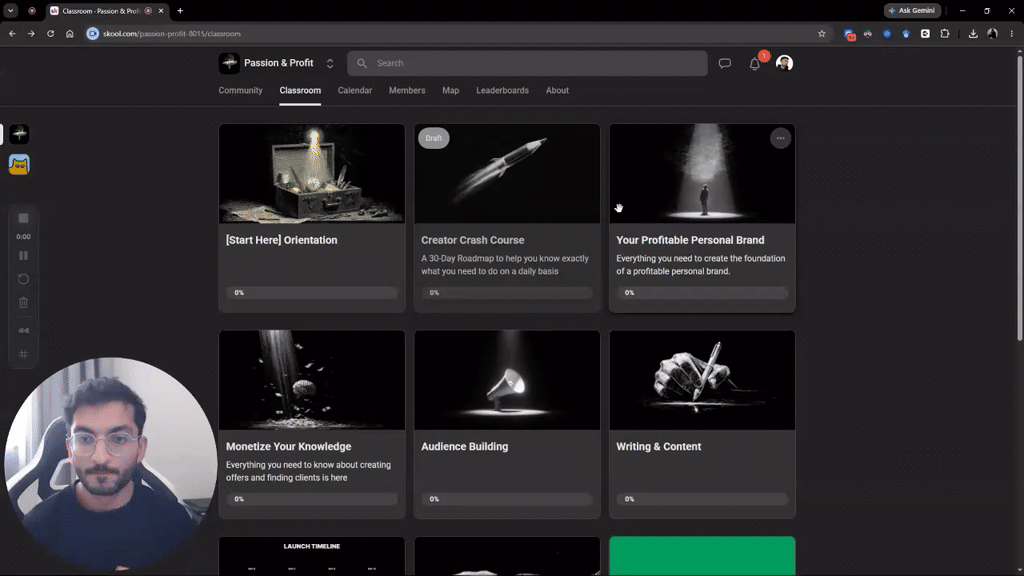Click the three-dot menu on Personal Brand card
This screenshot has height=576, width=1024.
780,138
